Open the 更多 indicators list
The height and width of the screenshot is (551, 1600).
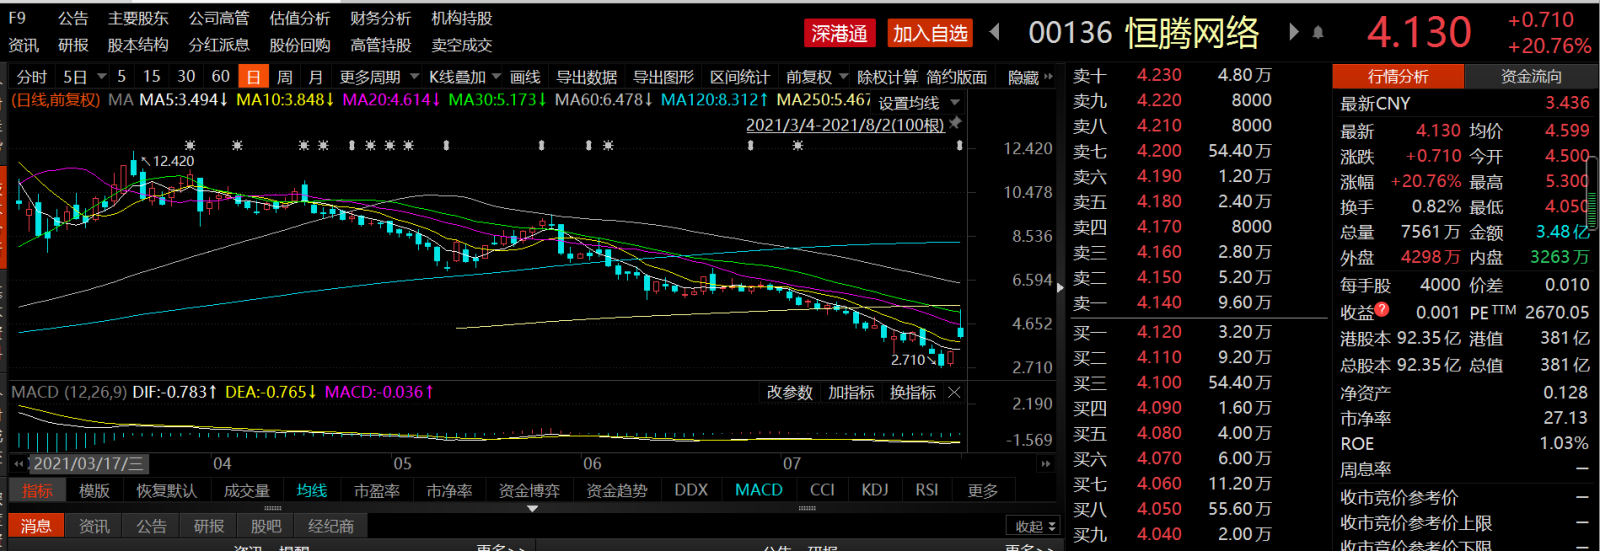point(982,491)
